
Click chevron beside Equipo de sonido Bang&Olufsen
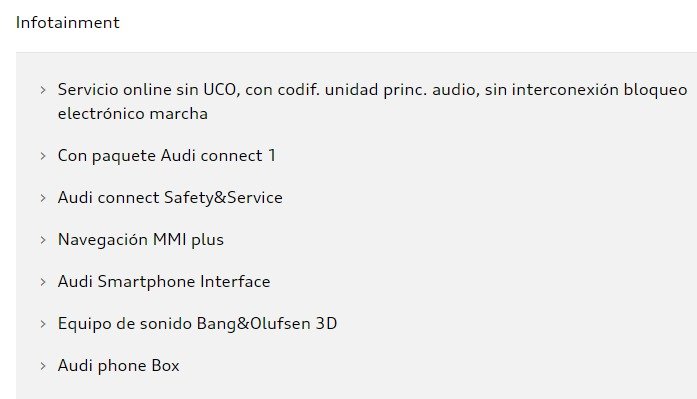(x=43, y=324)
